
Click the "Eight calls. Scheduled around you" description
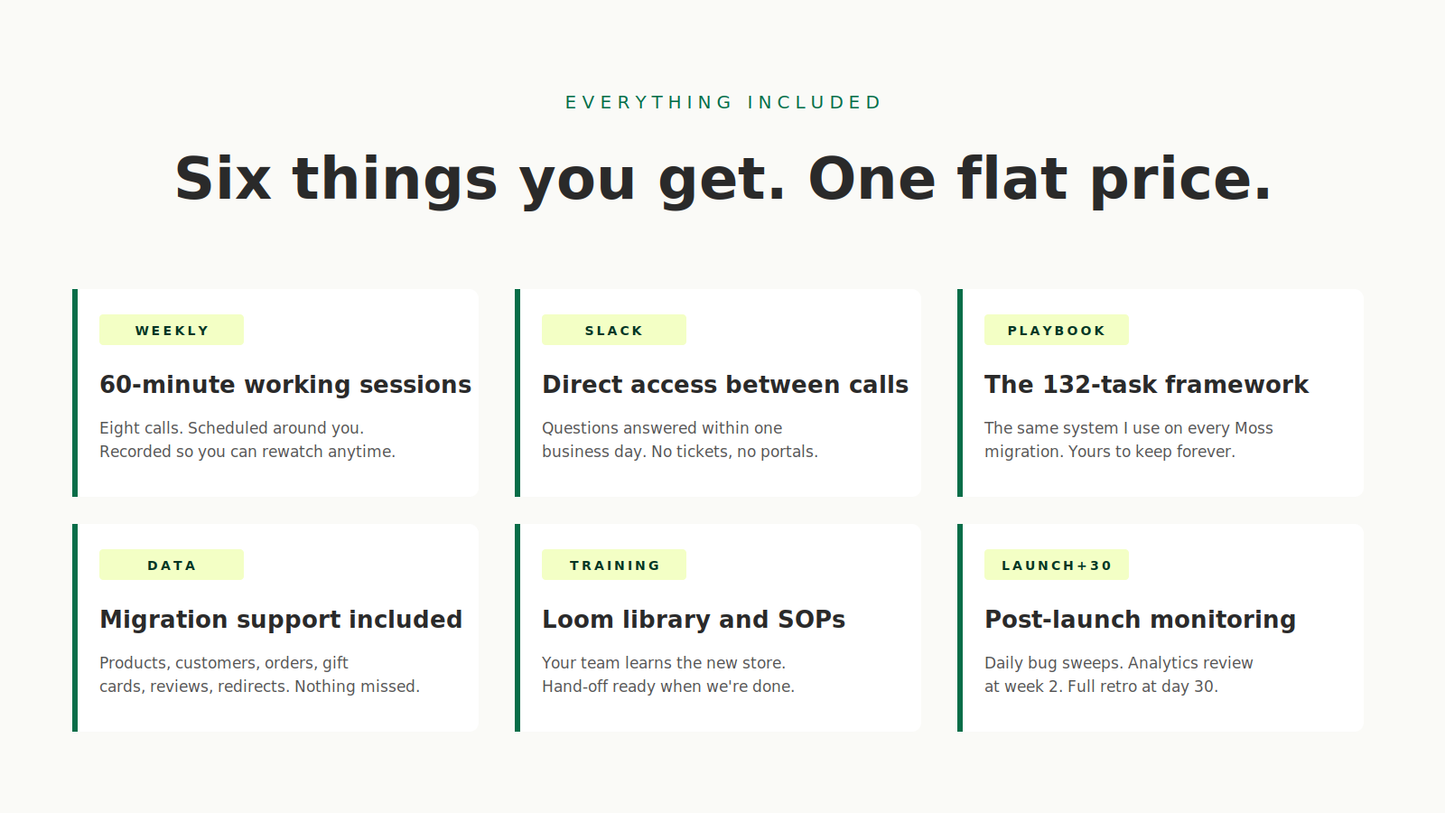click(247, 440)
